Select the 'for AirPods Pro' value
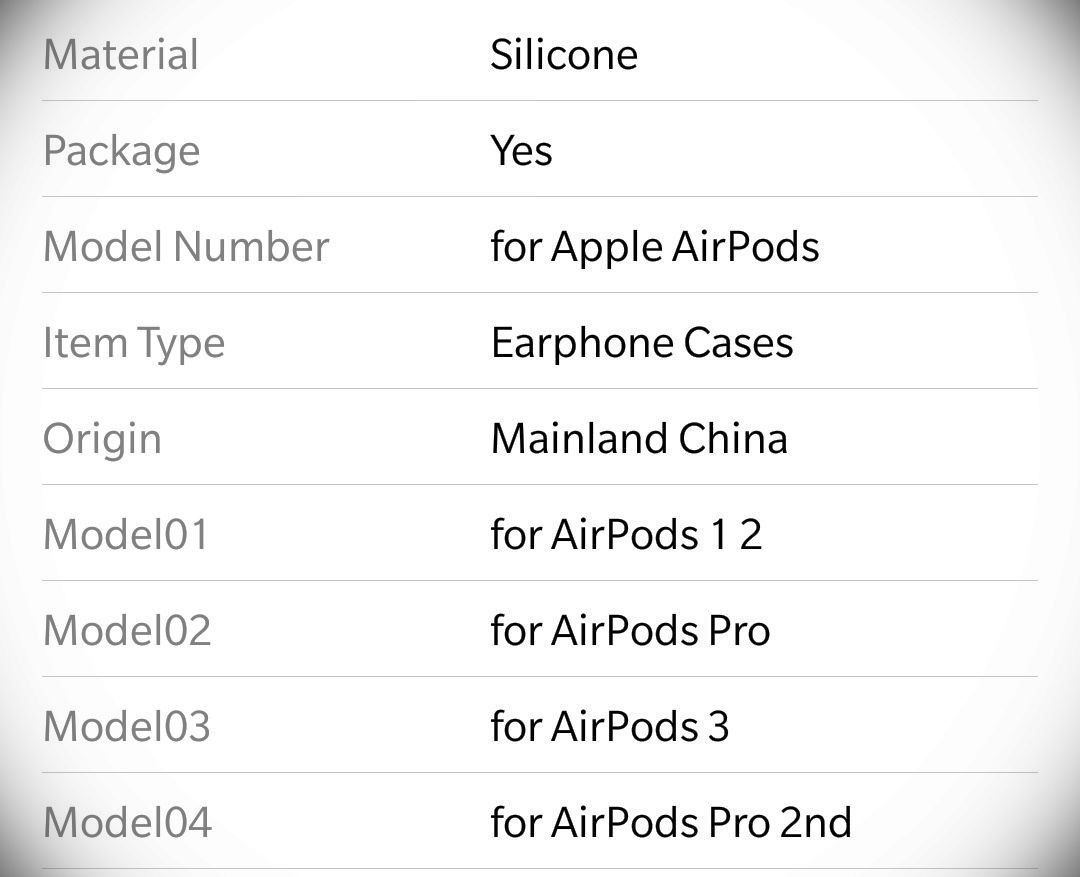Viewport: 1080px width, 877px height. [x=630, y=630]
